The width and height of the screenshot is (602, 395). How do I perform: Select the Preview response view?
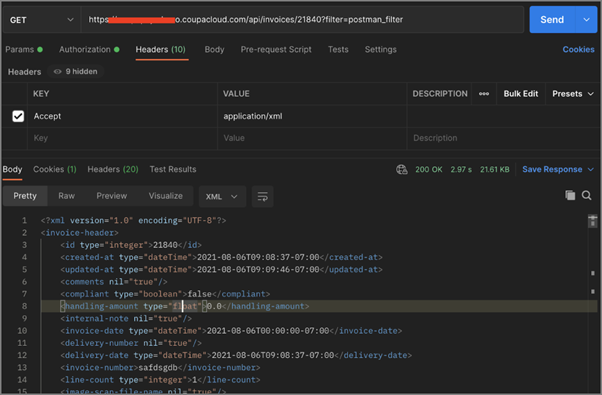[111, 196]
